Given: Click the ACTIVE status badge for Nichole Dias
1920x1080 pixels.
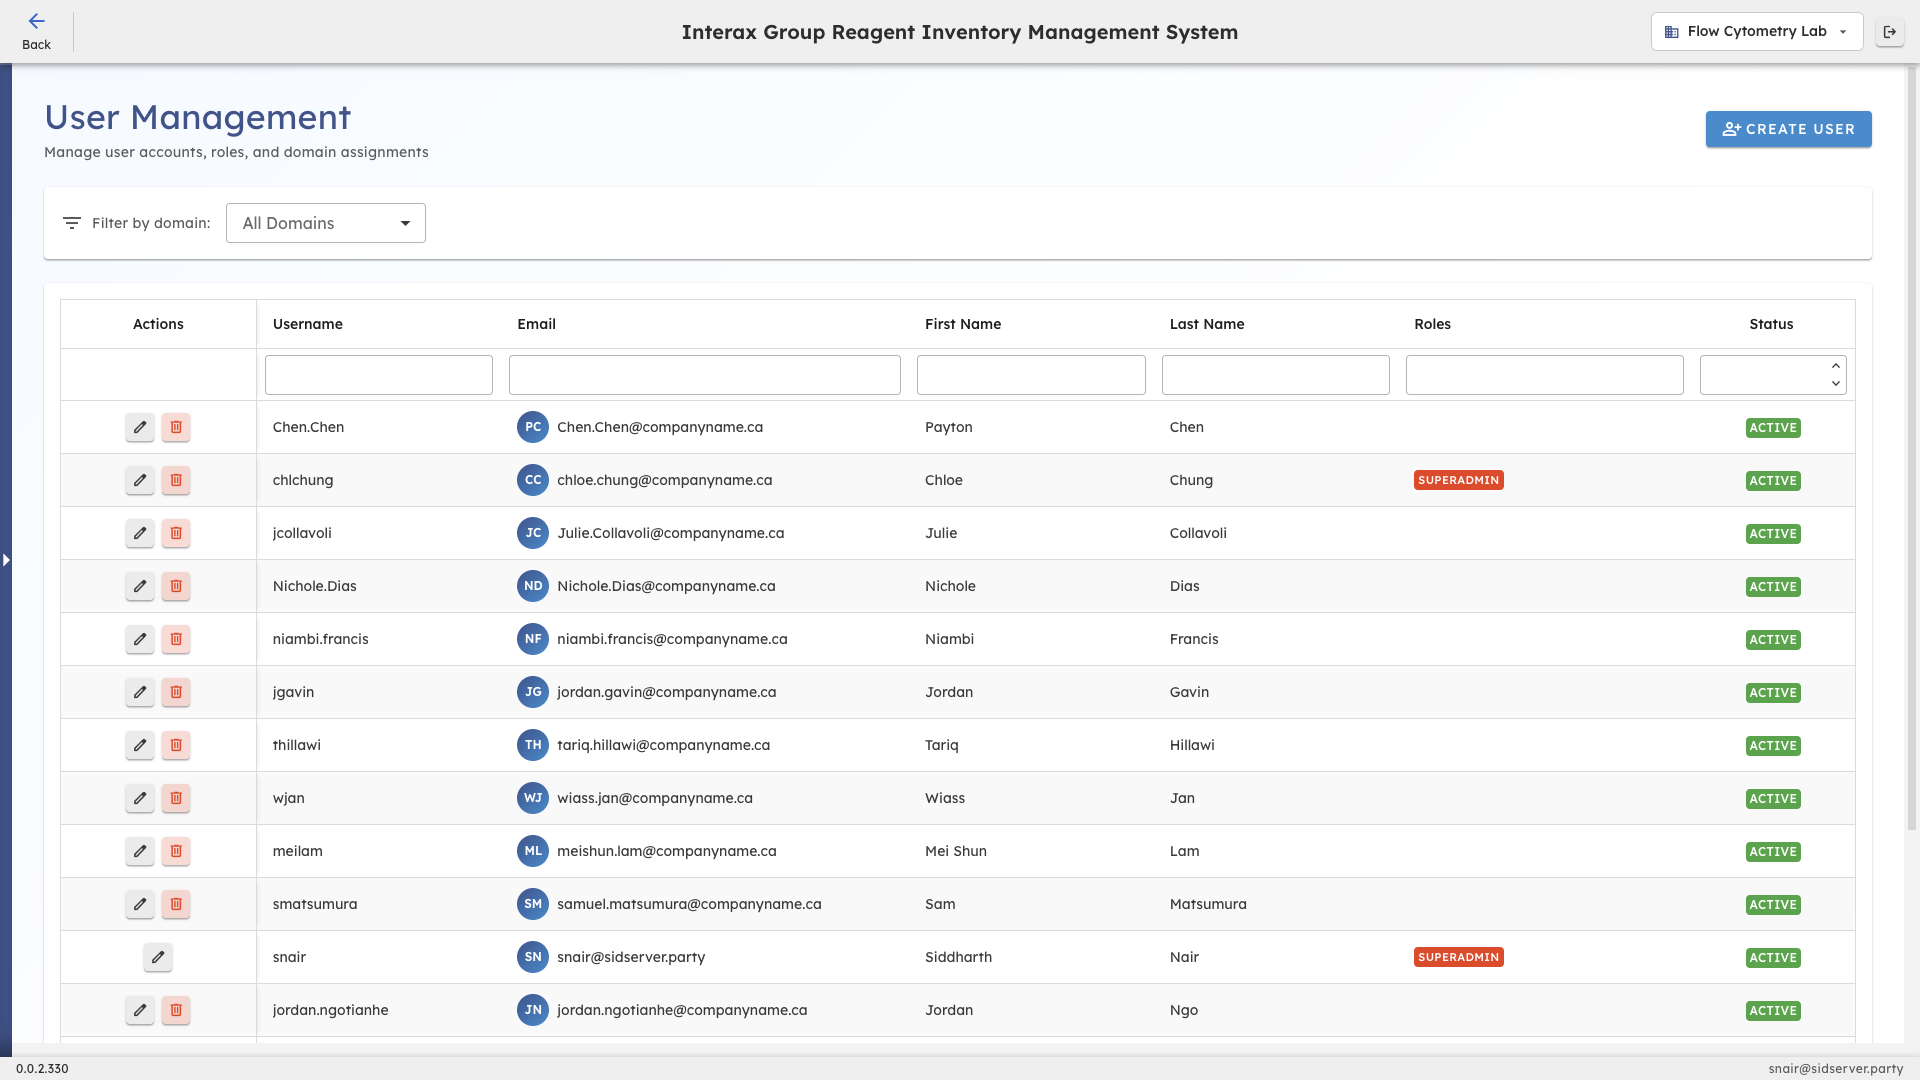Looking at the screenshot, I should 1772,587.
